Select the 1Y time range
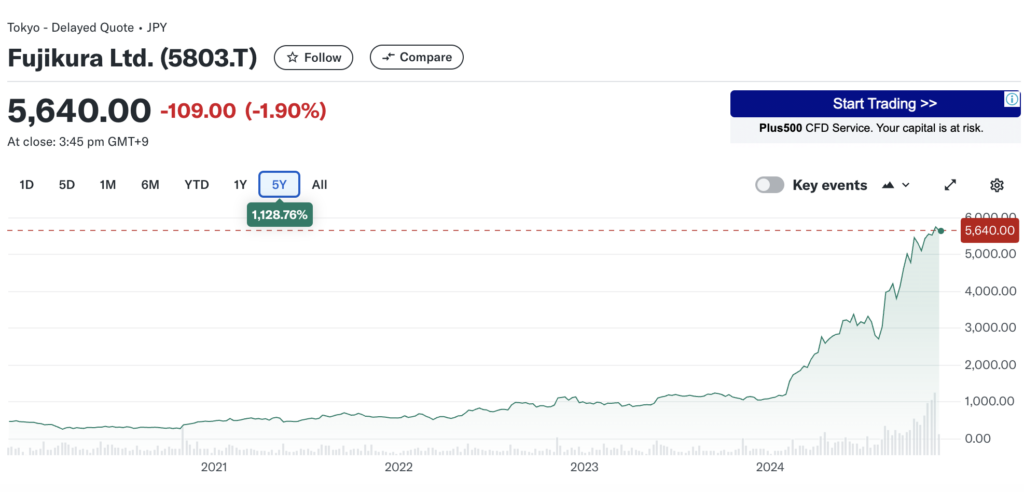The height and width of the screenshot is (492, 1024). coord(240,185)
